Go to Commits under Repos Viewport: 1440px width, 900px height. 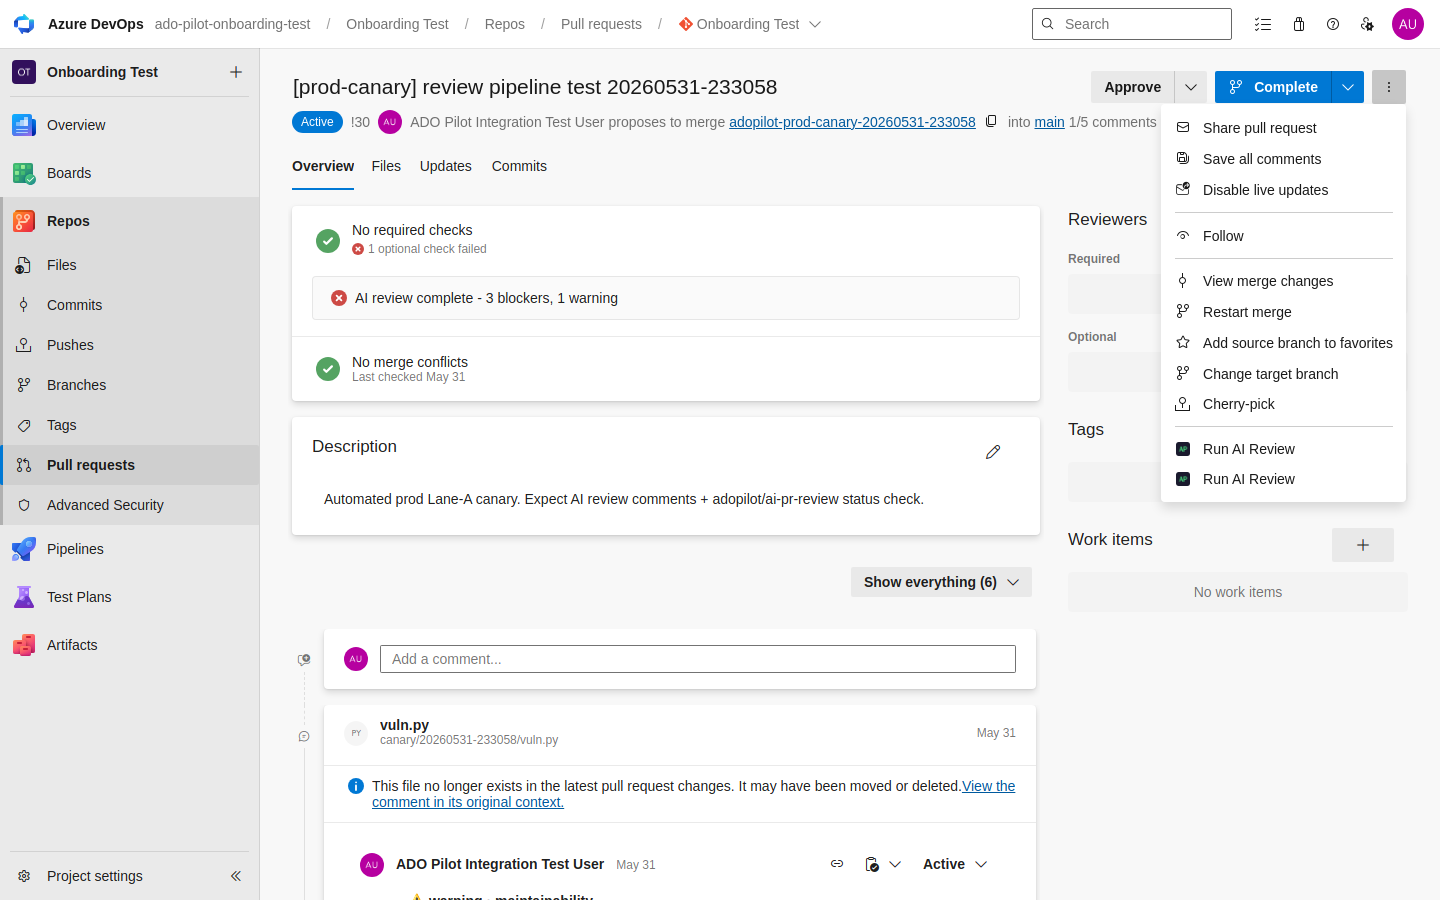click(x=130, y=305)
